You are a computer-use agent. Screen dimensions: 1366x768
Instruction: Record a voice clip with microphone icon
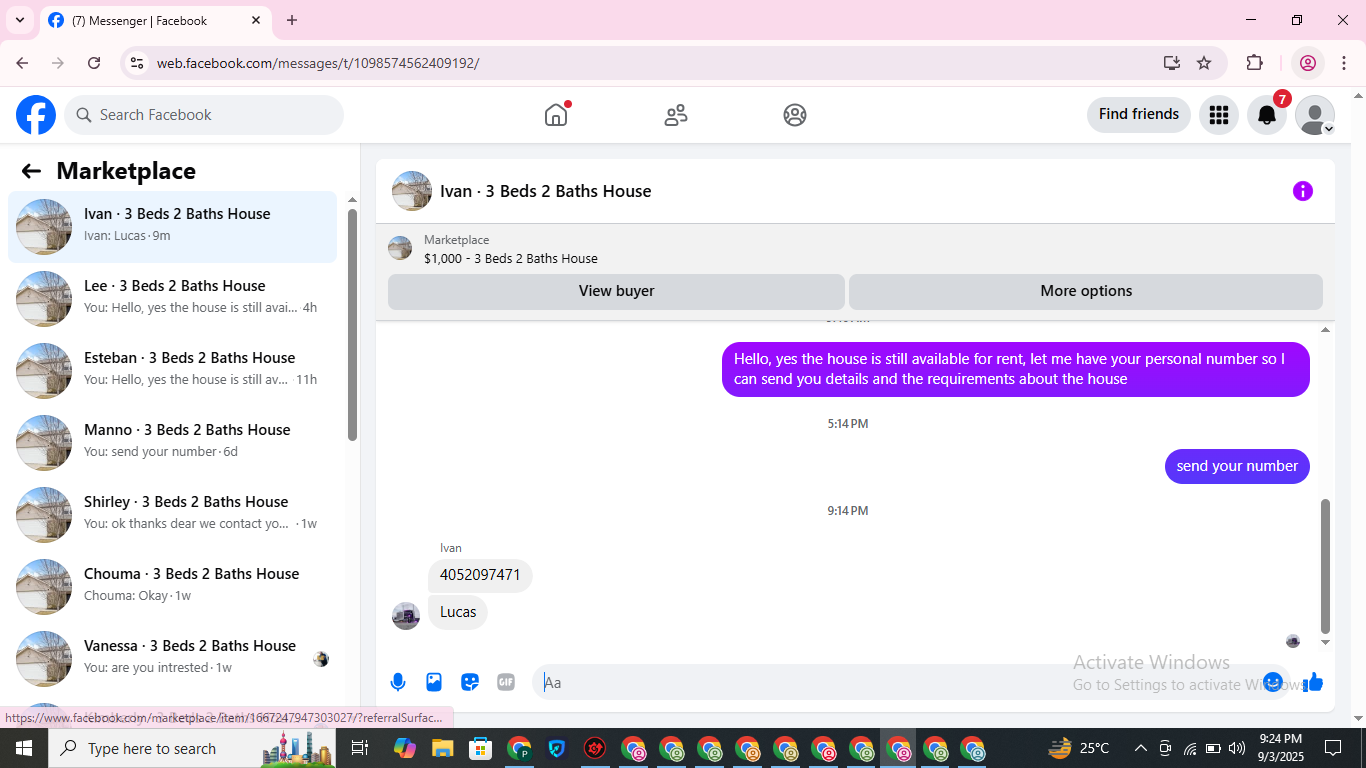point(398,682)
